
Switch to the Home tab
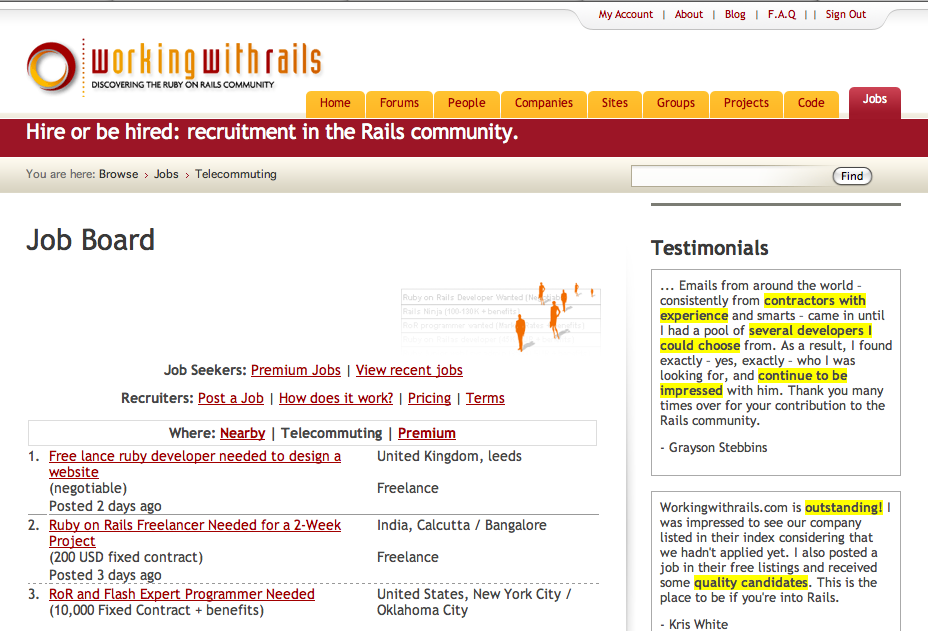coord(335,104)
